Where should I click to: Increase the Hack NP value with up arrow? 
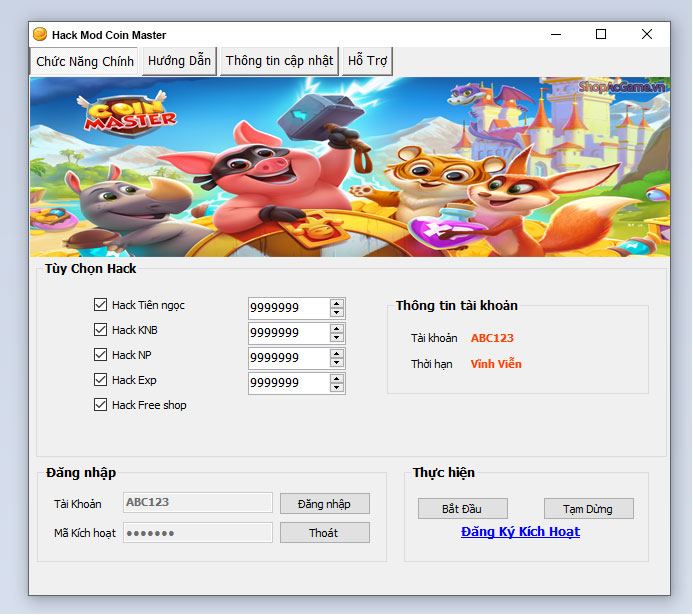(x=337, y=354)
